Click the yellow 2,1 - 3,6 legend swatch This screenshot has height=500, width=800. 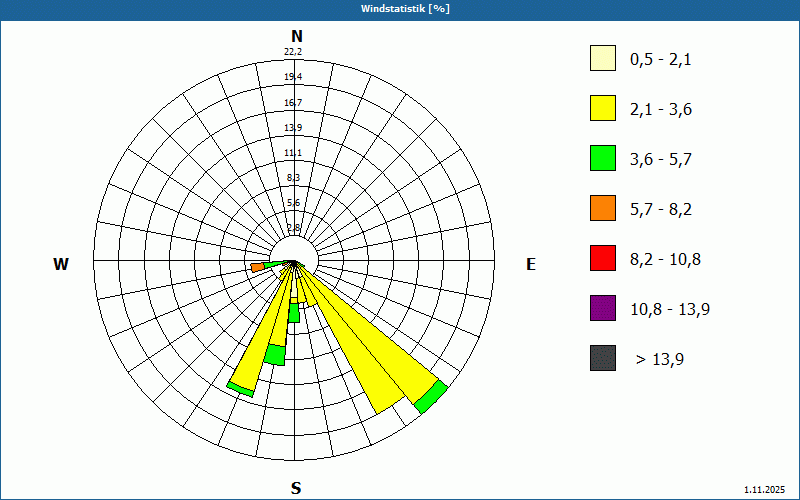coord(603,108)
